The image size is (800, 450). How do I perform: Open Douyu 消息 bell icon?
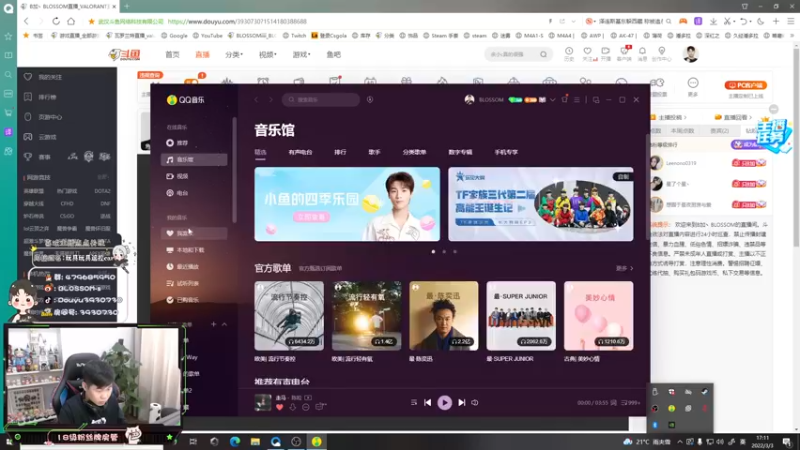click(642, 54)
